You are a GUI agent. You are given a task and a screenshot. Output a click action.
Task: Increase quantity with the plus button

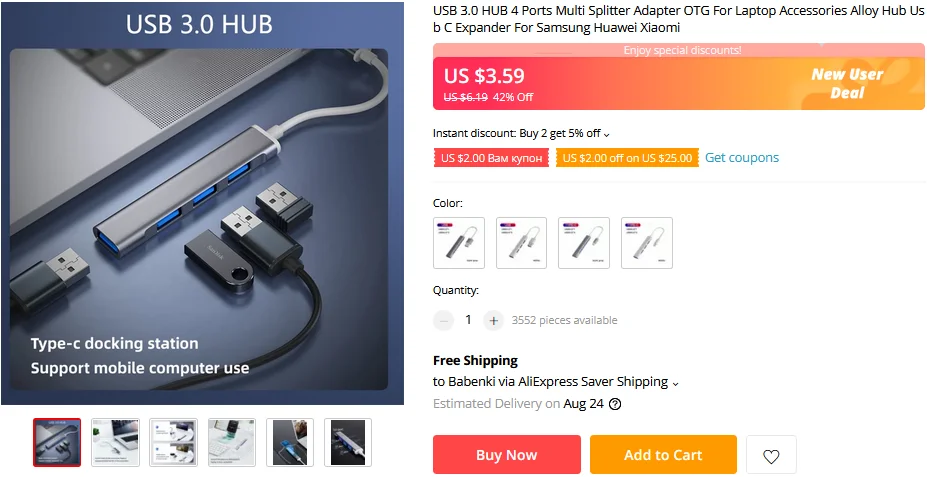click(494, 320)
